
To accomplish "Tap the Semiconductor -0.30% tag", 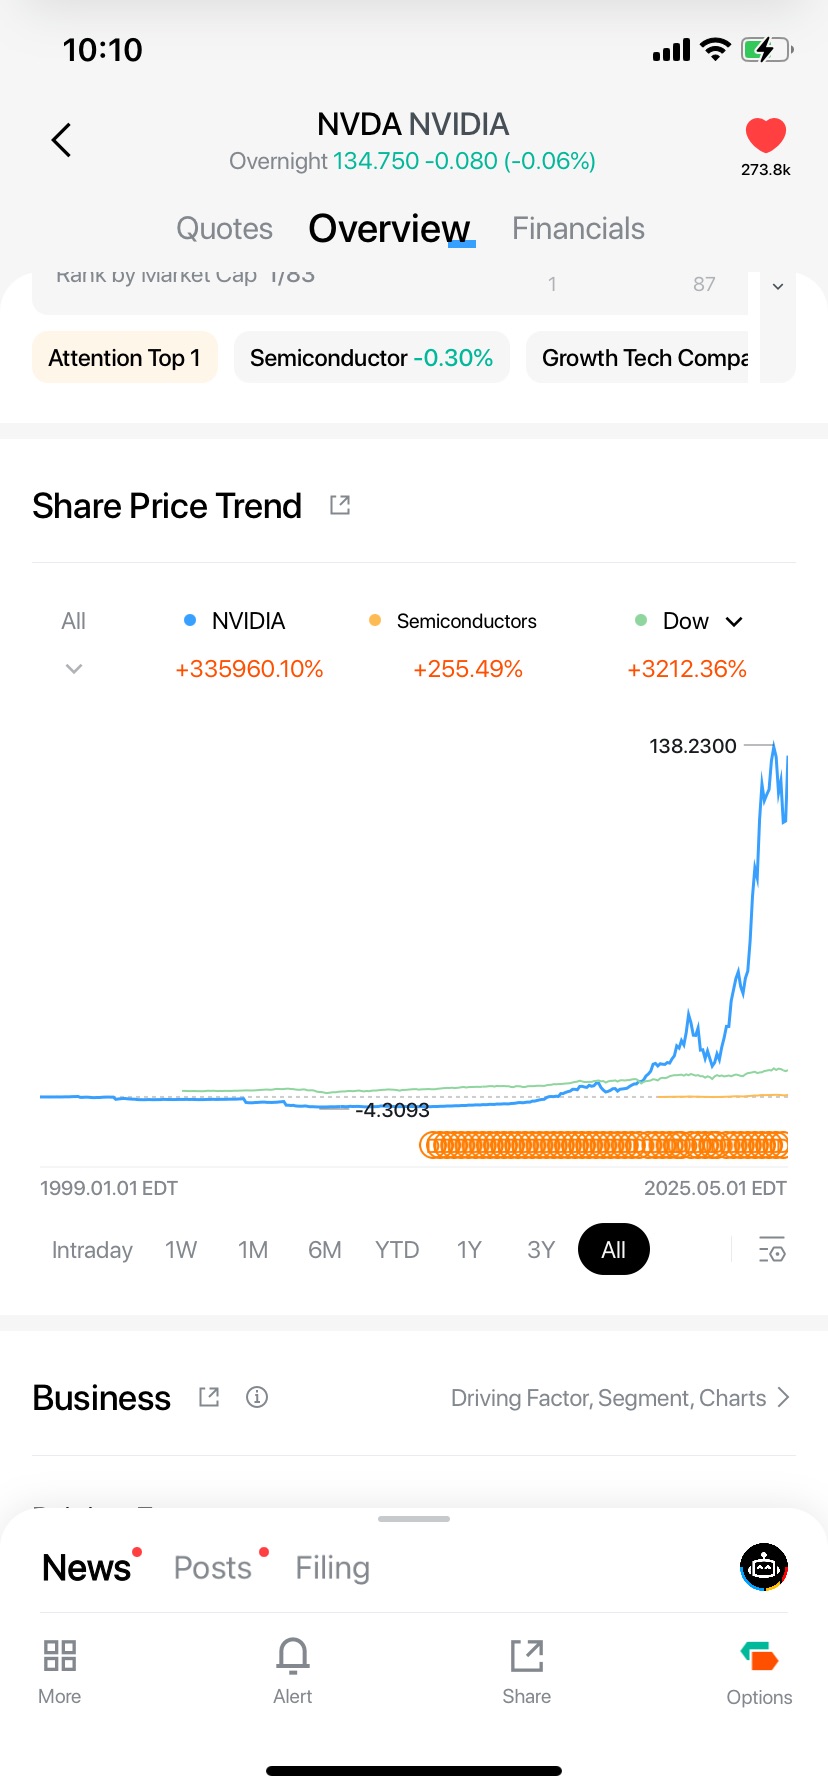I will pyautogui.click(x=371, y=358).
